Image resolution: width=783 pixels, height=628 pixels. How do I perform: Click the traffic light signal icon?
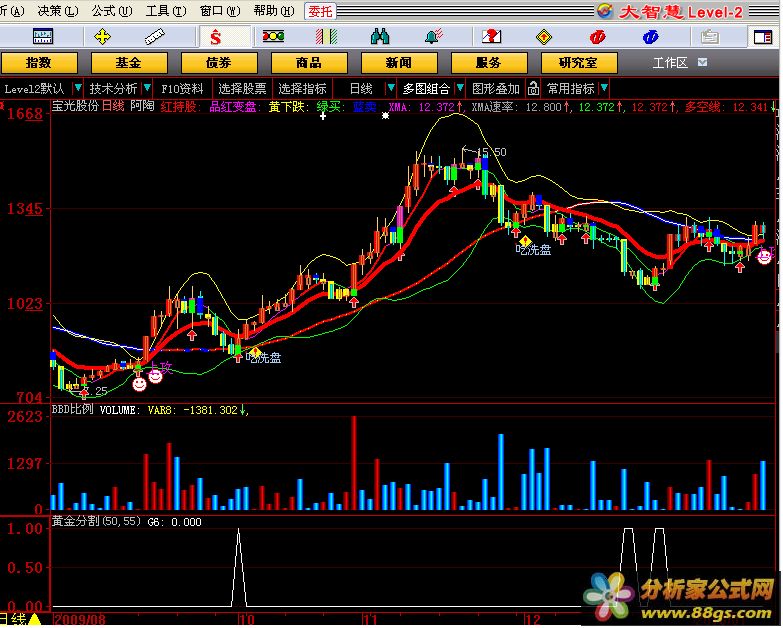[x=273, y=36]
